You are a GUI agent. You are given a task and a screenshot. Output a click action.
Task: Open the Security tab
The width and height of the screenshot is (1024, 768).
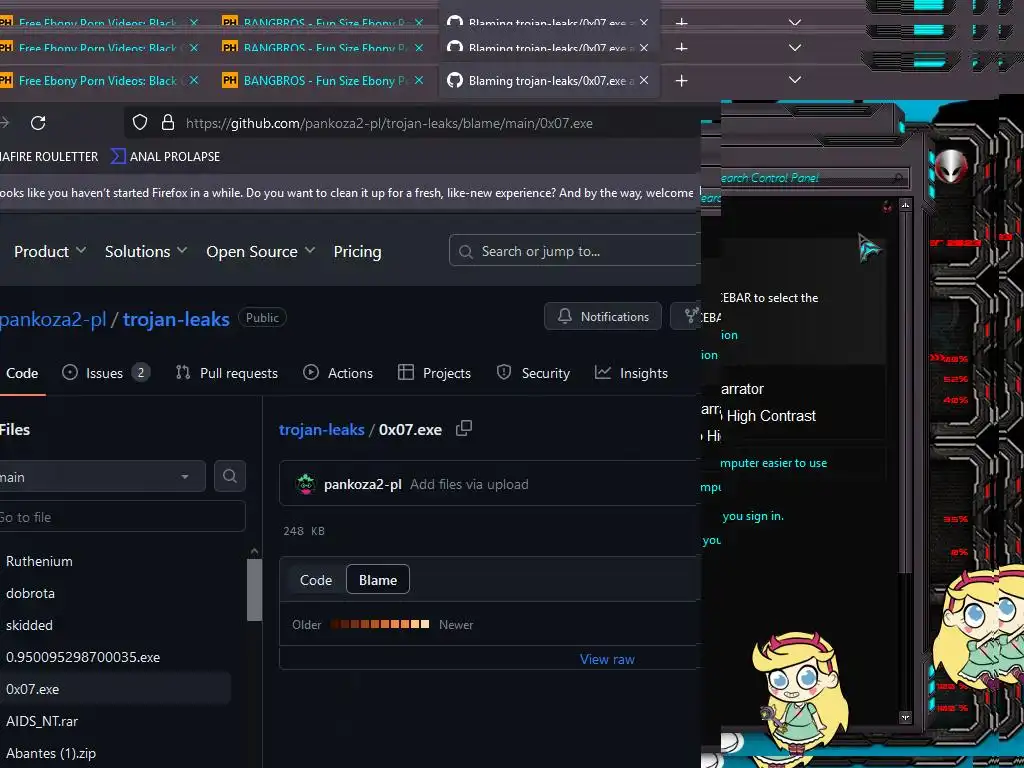(533, 373)
